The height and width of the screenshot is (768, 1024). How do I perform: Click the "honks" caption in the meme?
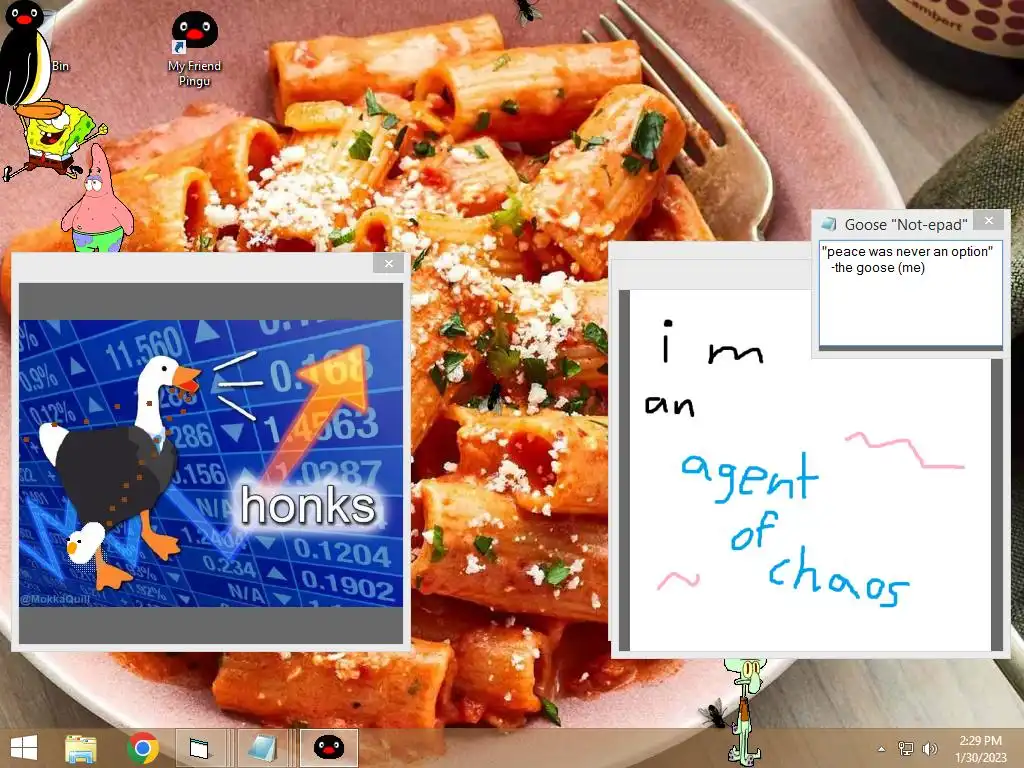tap(308, 505)
